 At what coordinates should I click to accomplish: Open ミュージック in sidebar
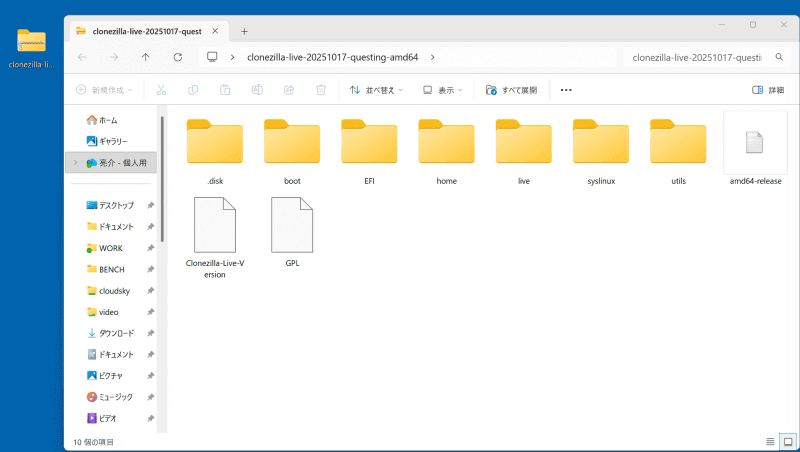110,397
